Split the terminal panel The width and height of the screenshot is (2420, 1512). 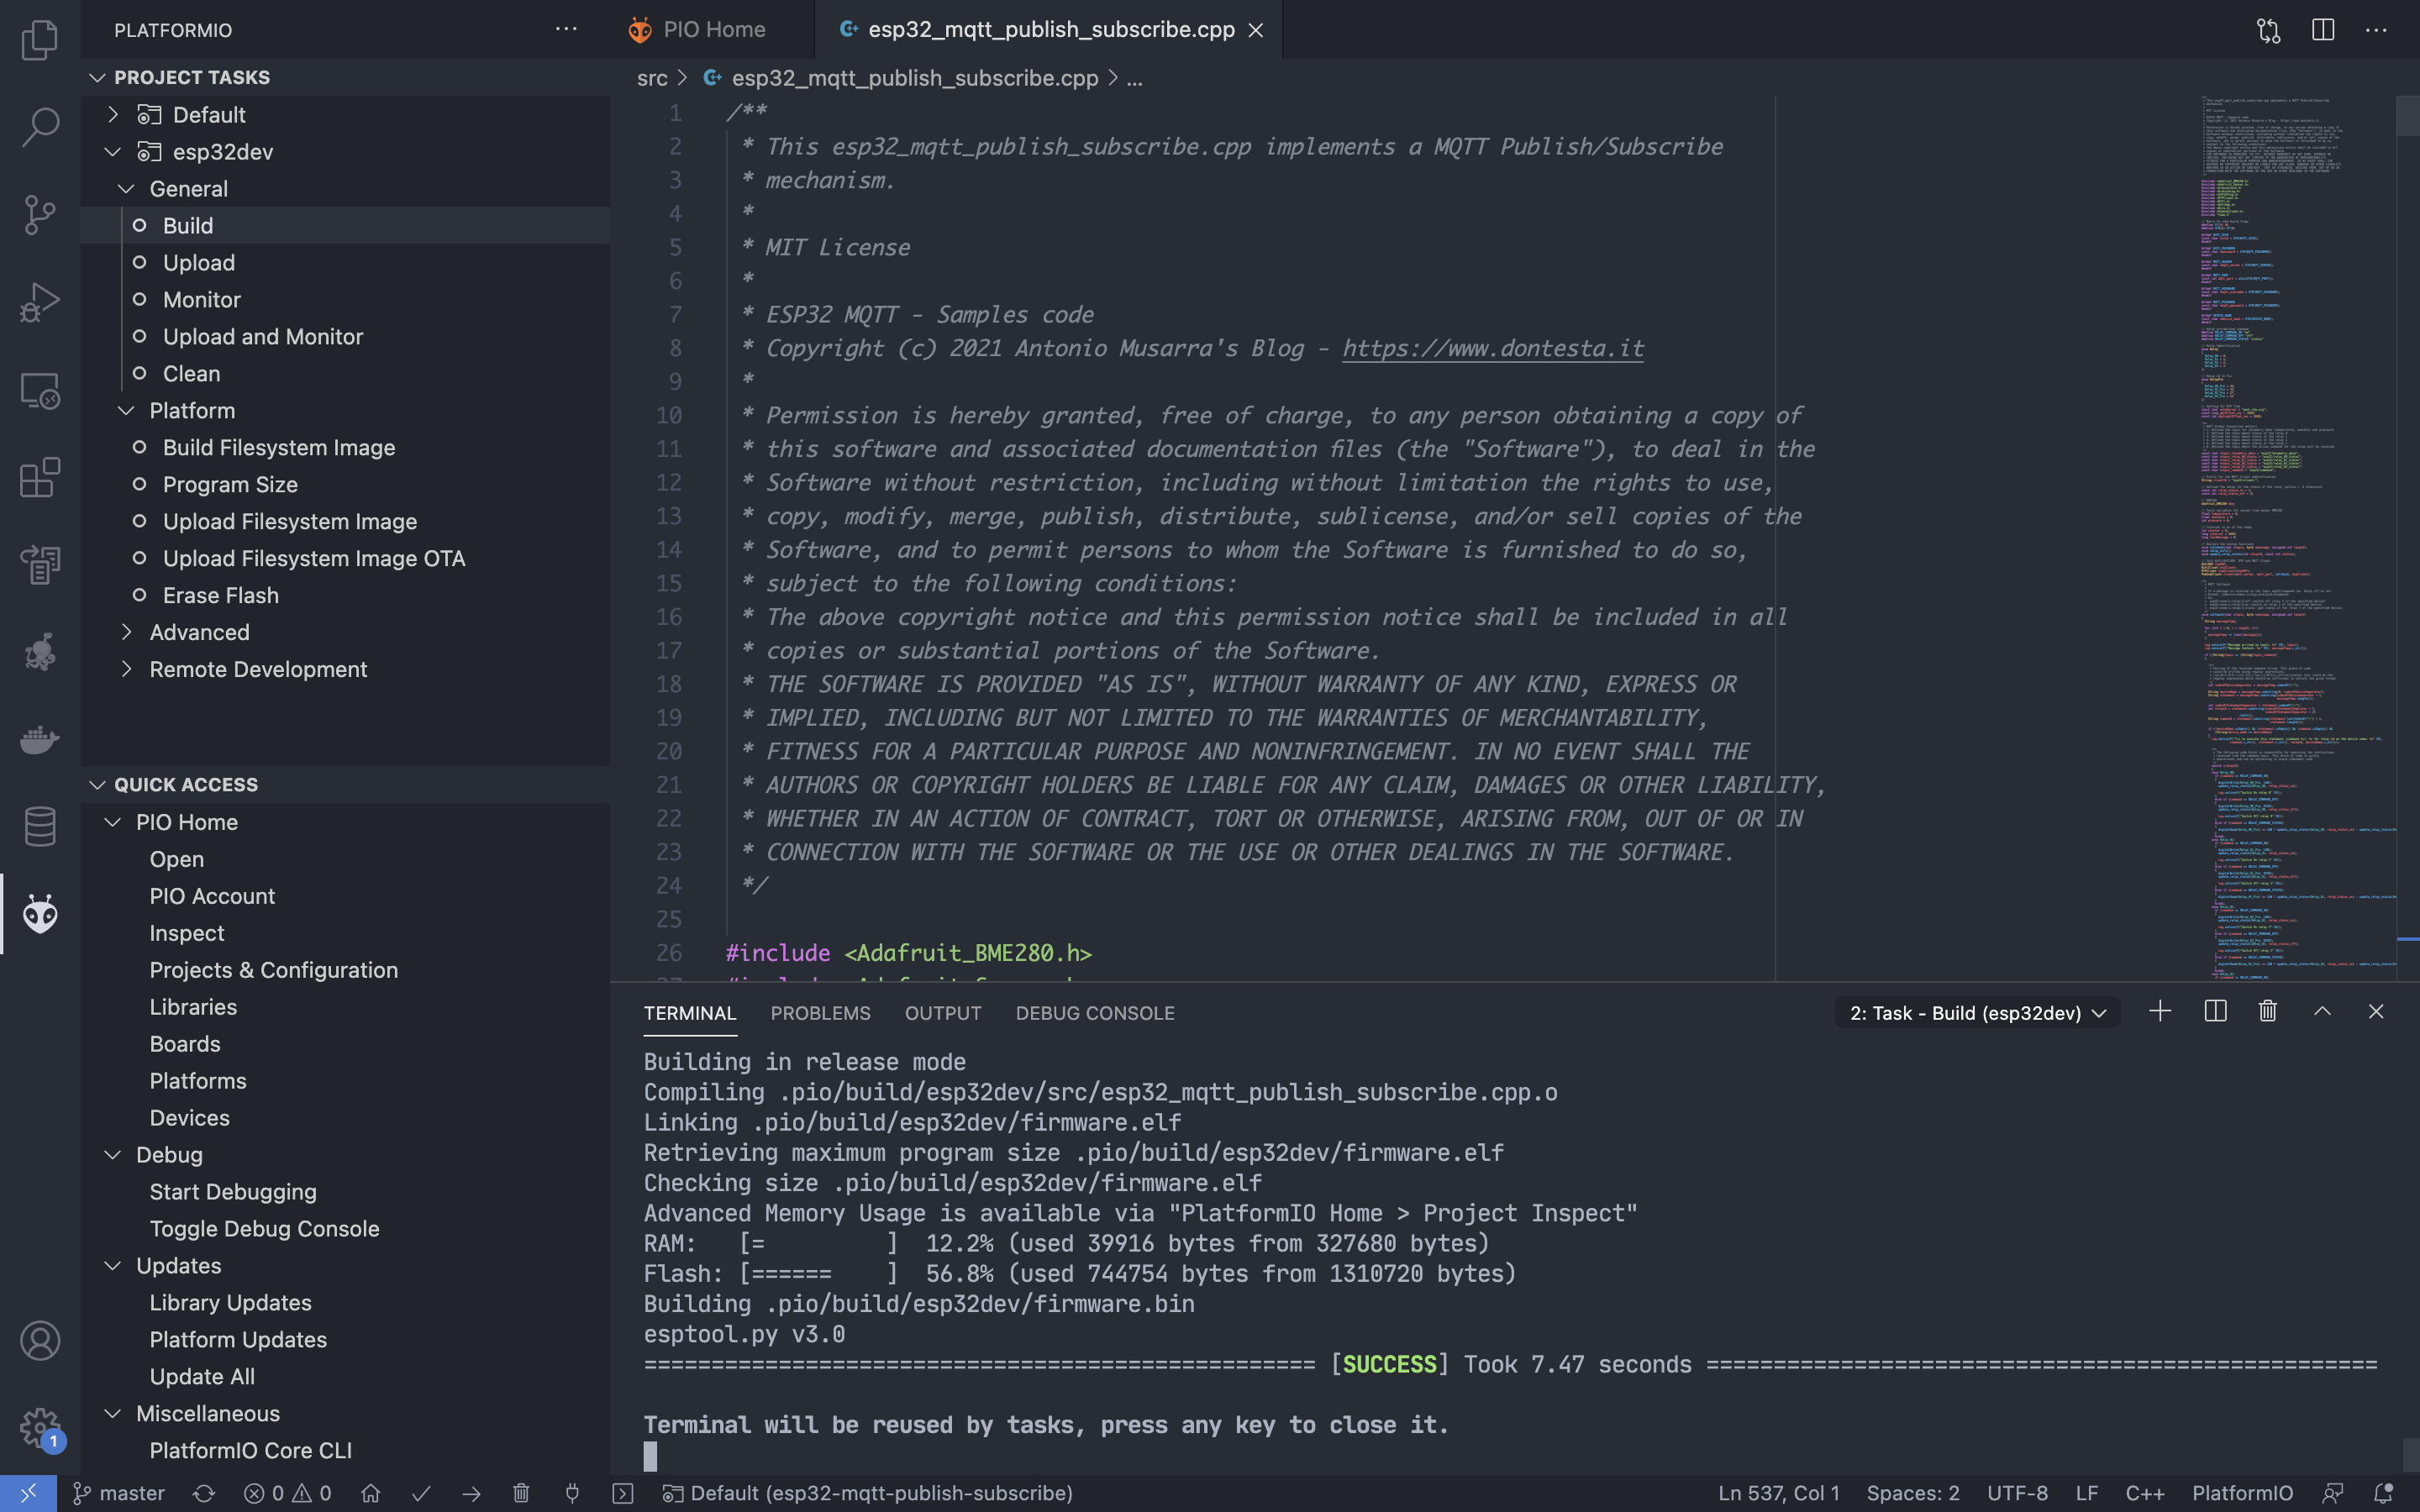(x=2215, y=1012)
